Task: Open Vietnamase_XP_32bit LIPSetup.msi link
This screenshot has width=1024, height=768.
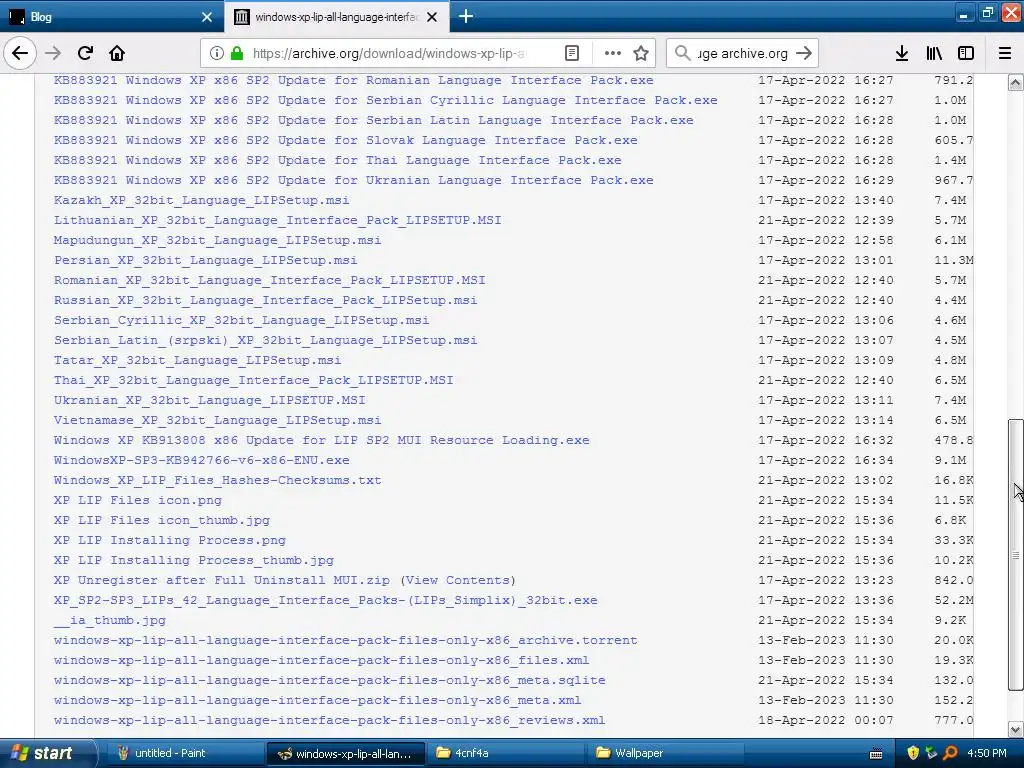Action: coord(217,420)
